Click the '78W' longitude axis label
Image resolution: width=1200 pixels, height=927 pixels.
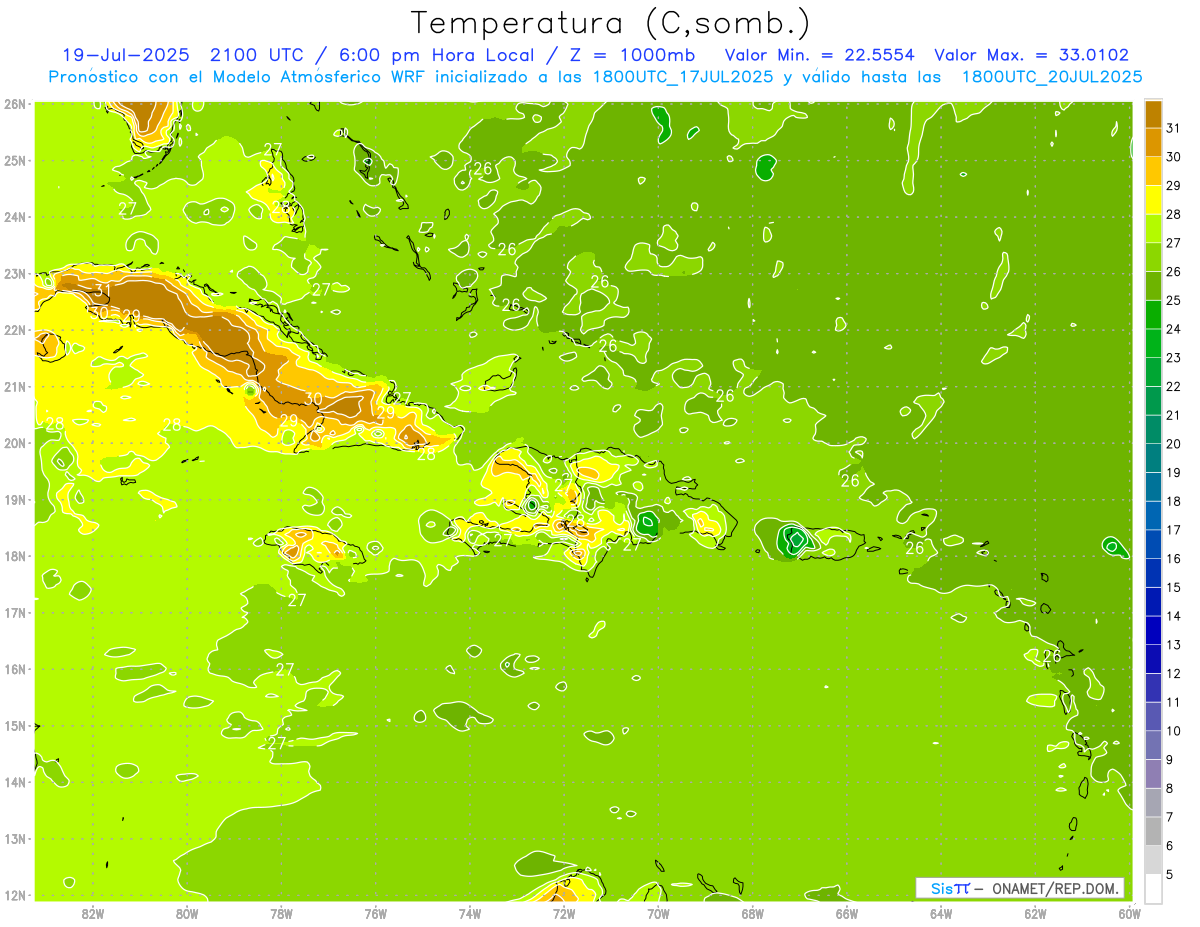coord(281,913)
